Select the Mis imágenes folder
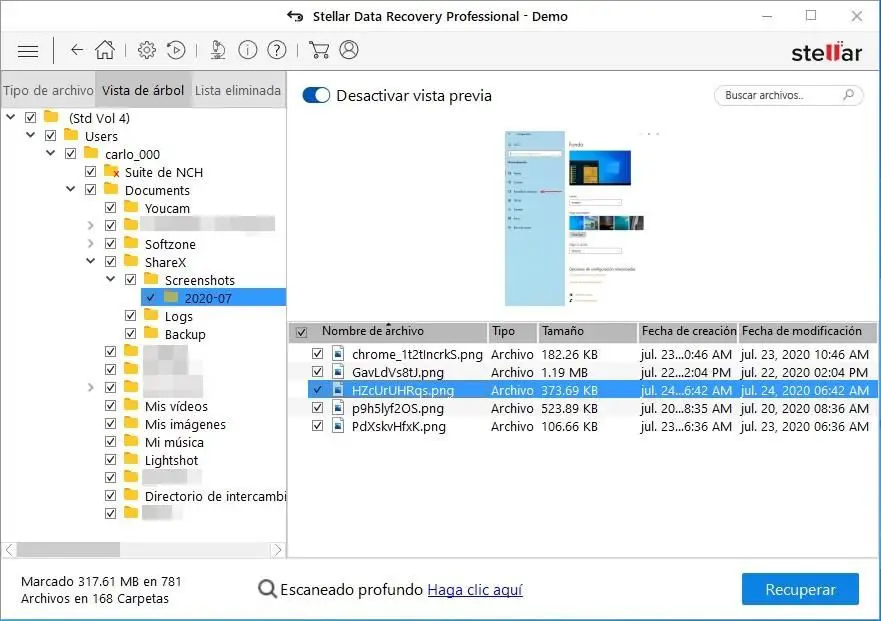Screen dimensions: 881x621 click(x=185, y=424)
